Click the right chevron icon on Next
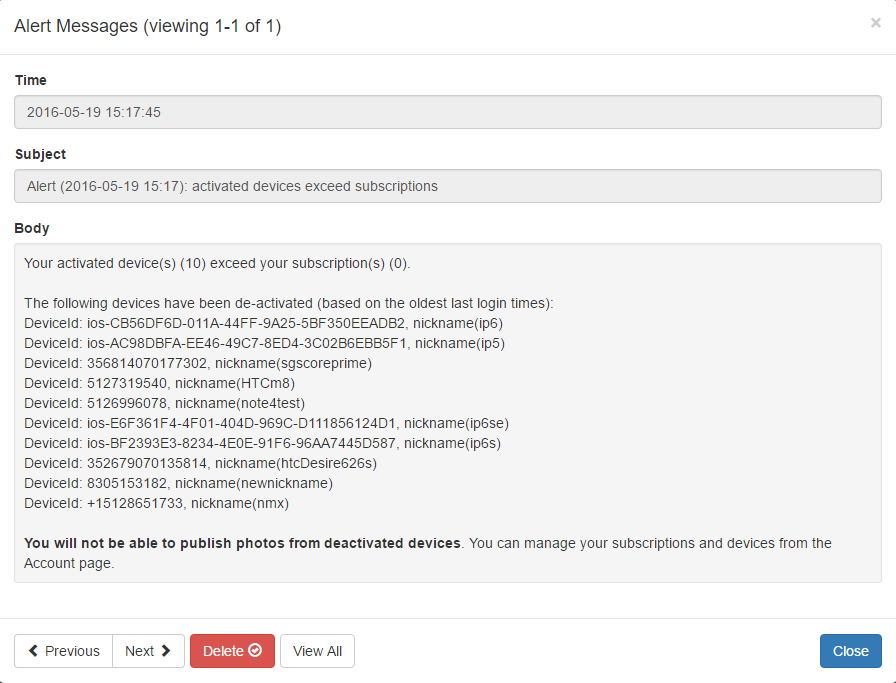The height and width of the screenshot is (683, 896). [166, 651]
